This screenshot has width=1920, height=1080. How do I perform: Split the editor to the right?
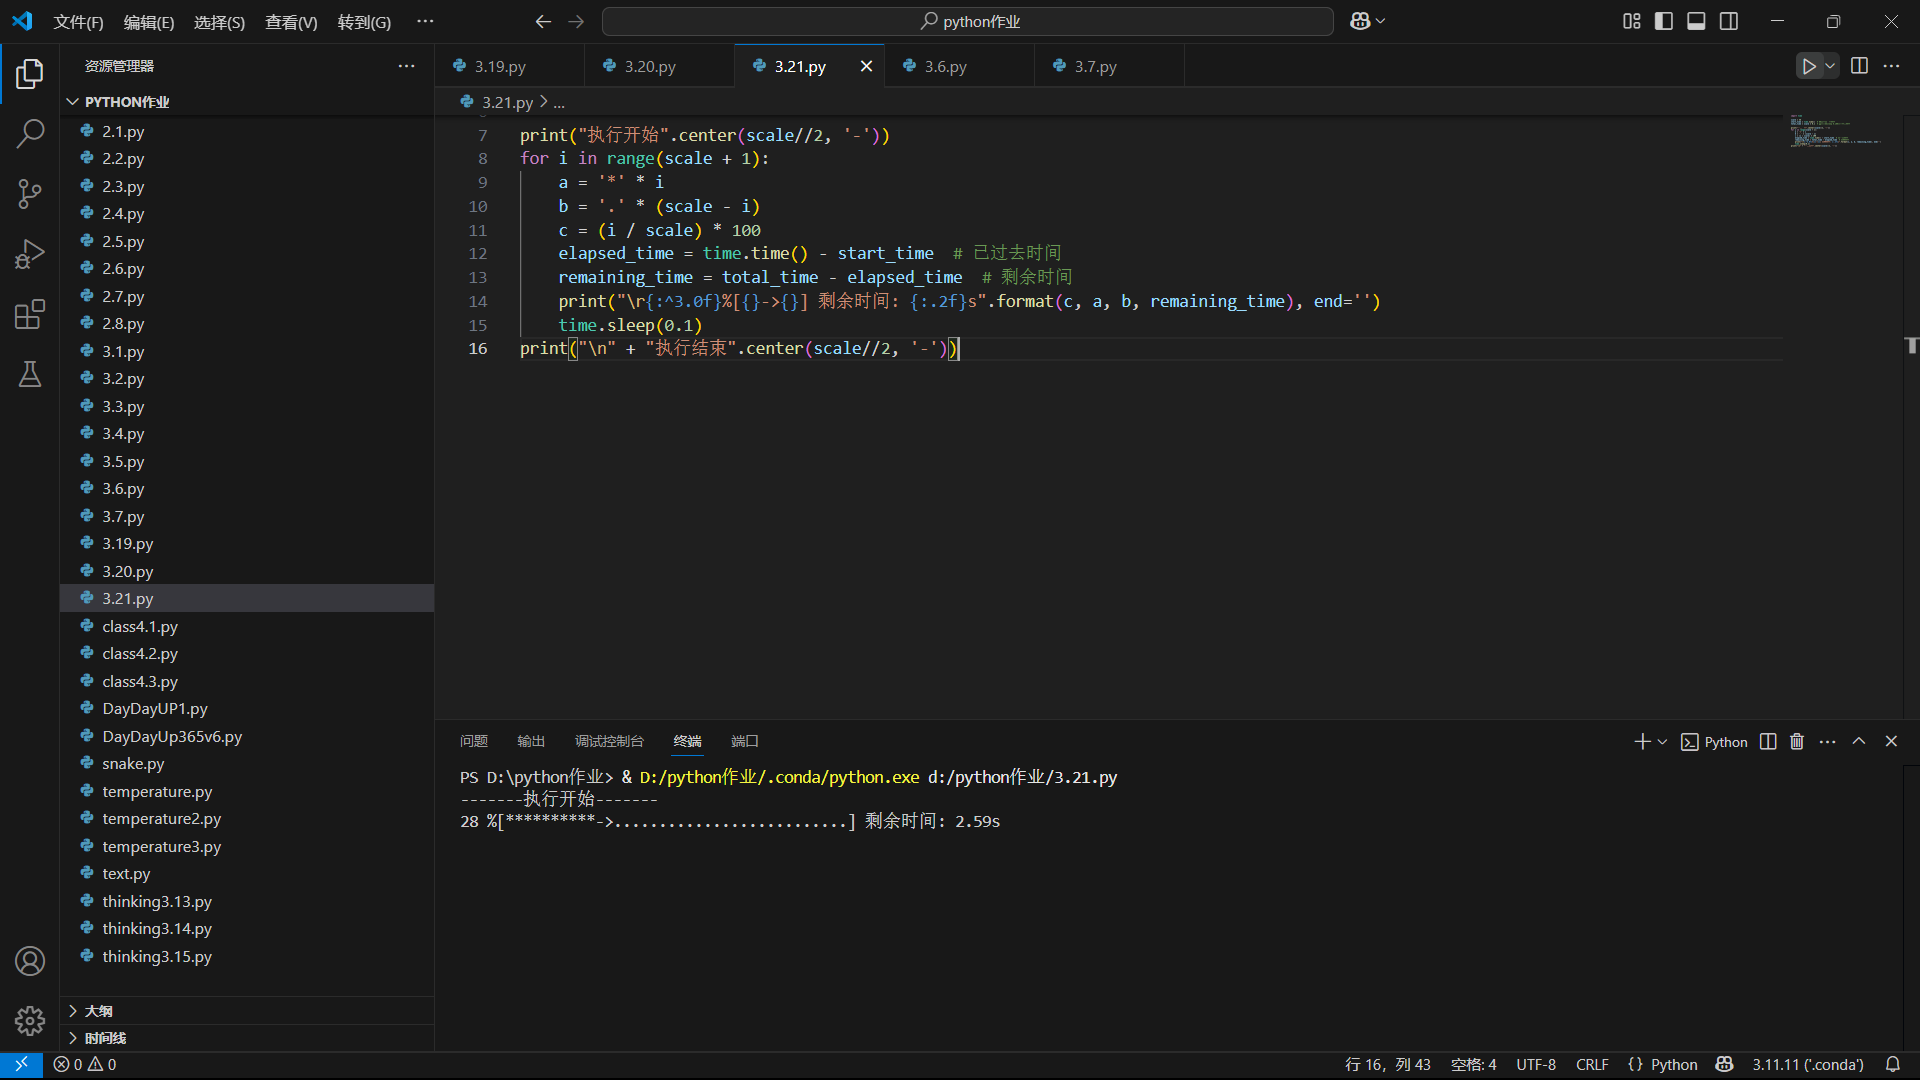pos(1859,66)
